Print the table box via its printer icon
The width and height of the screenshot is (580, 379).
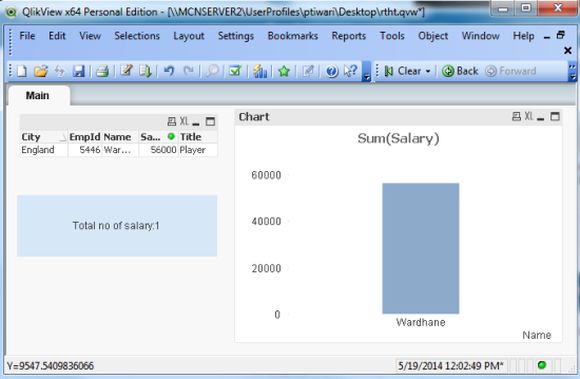[x=172, y=121]
